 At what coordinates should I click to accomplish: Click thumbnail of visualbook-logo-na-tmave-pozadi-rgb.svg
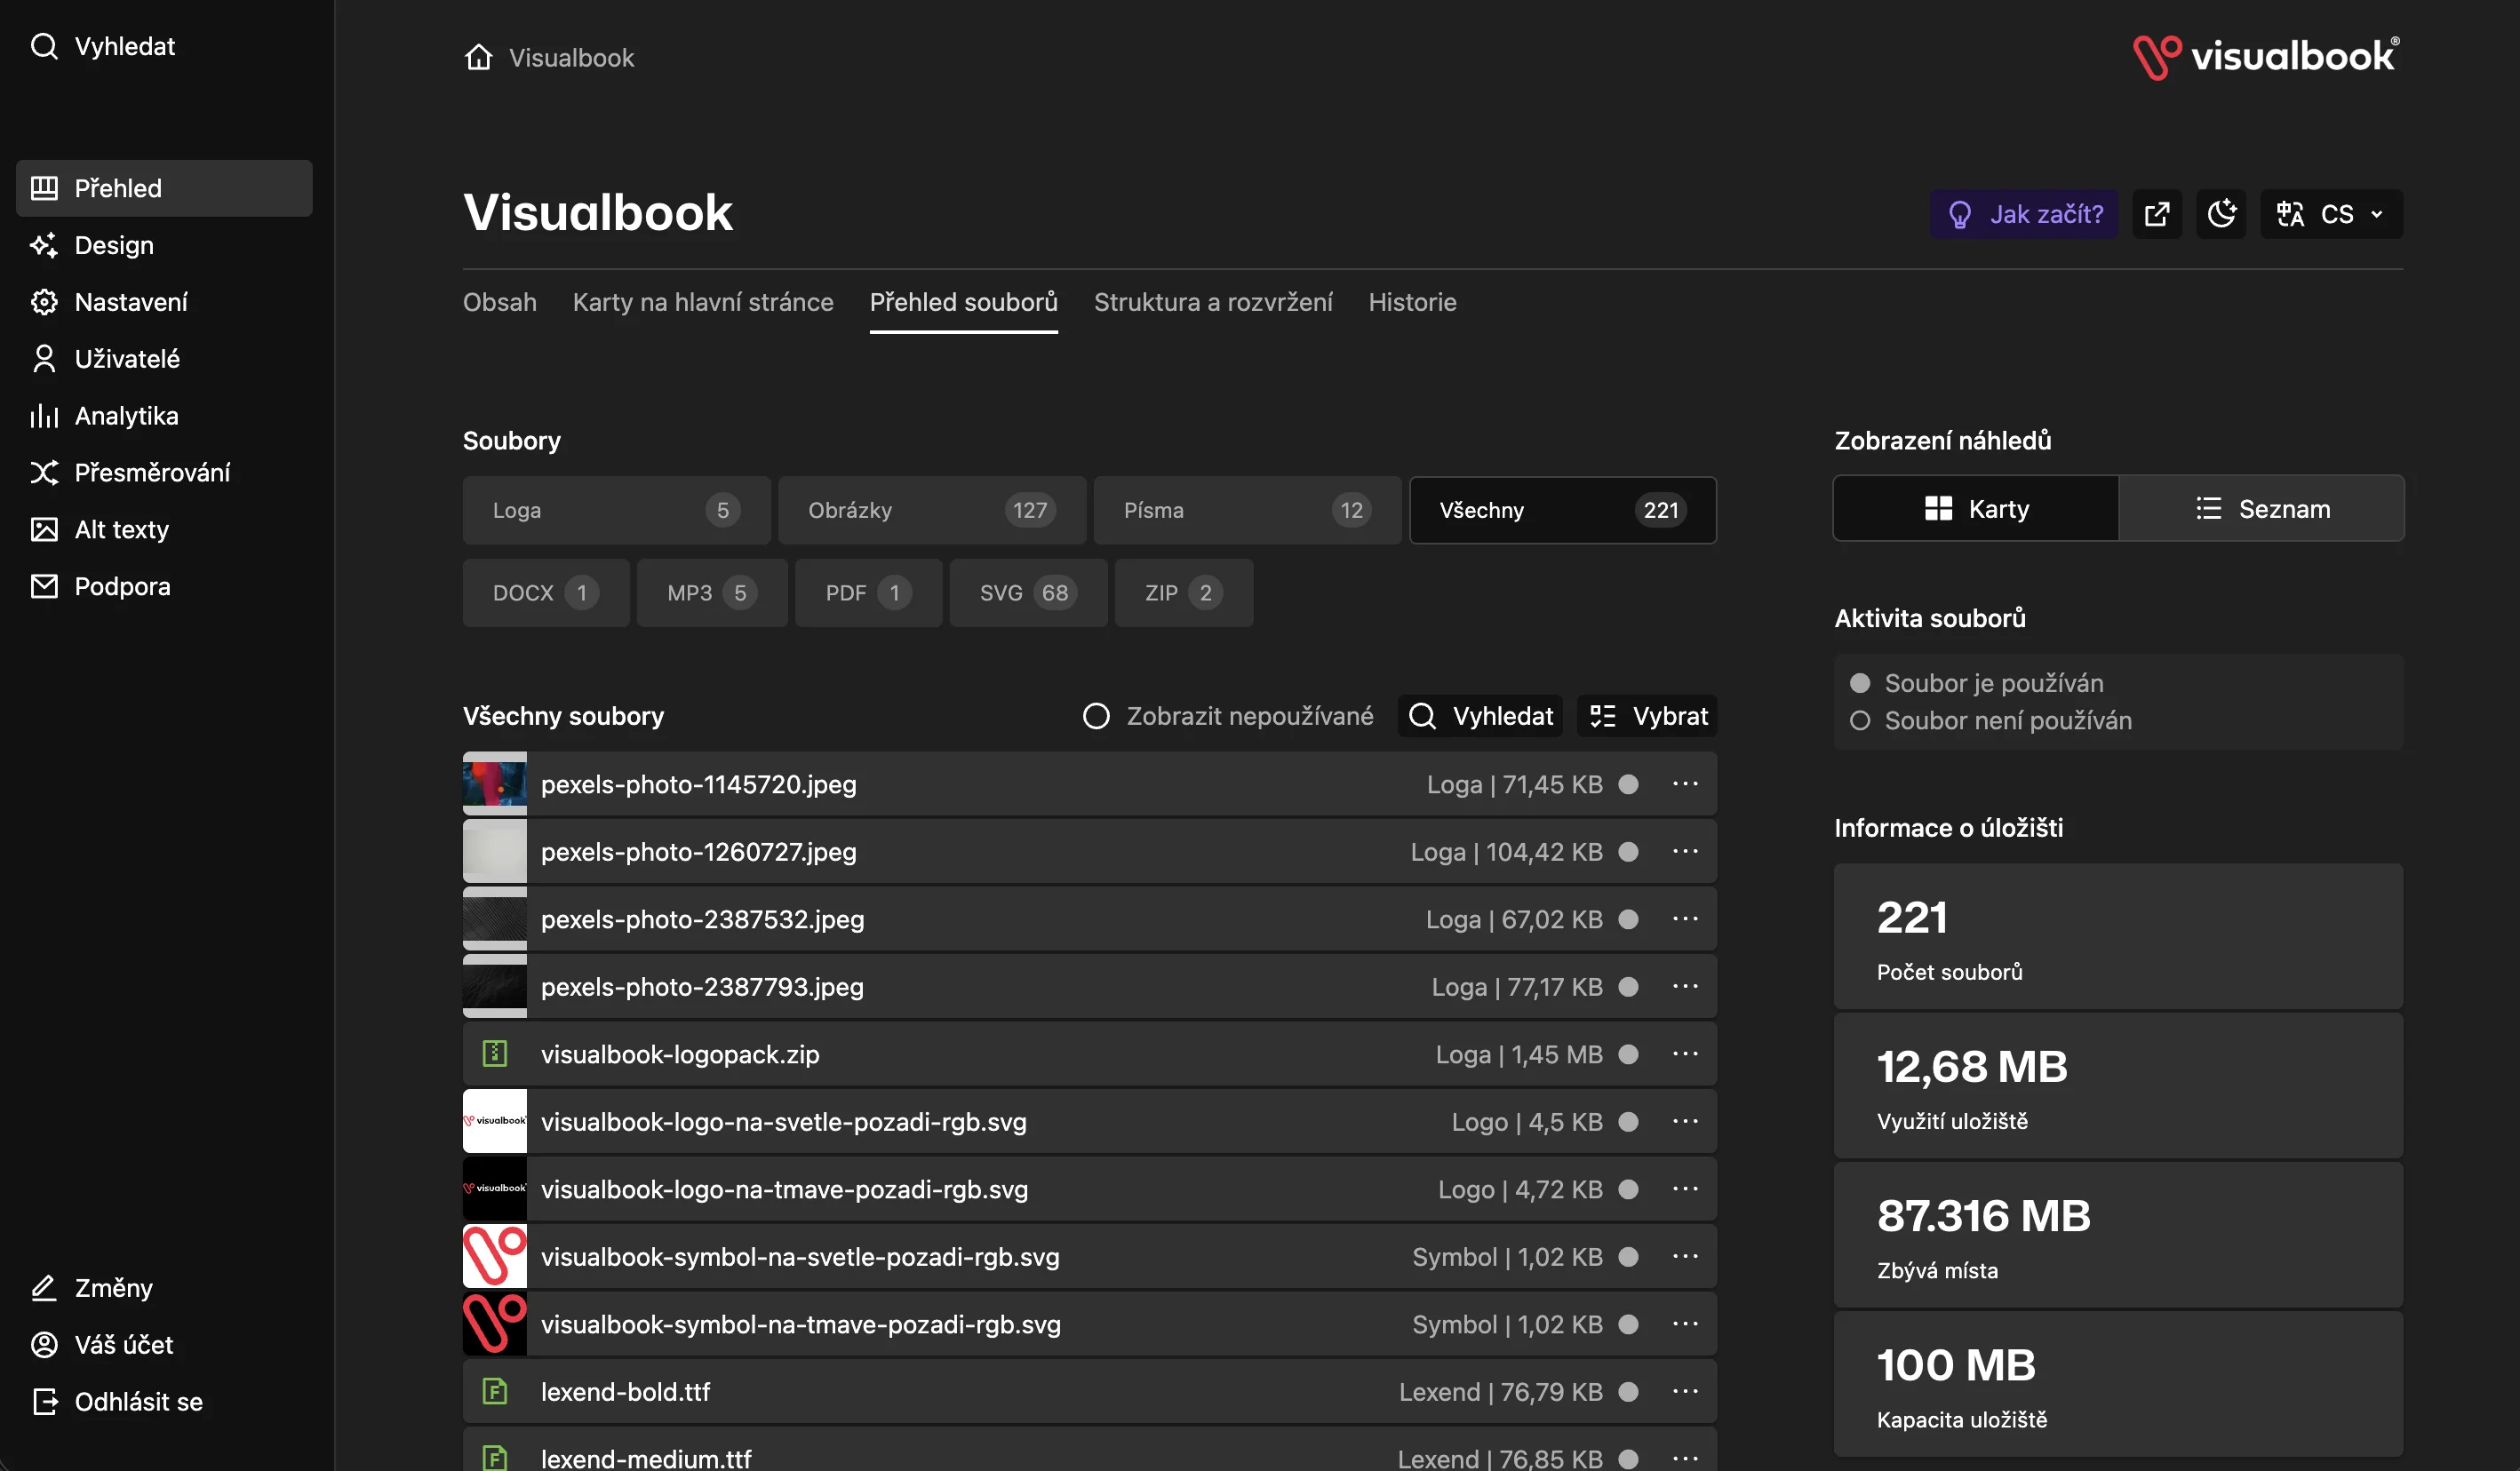(495, 1189)
